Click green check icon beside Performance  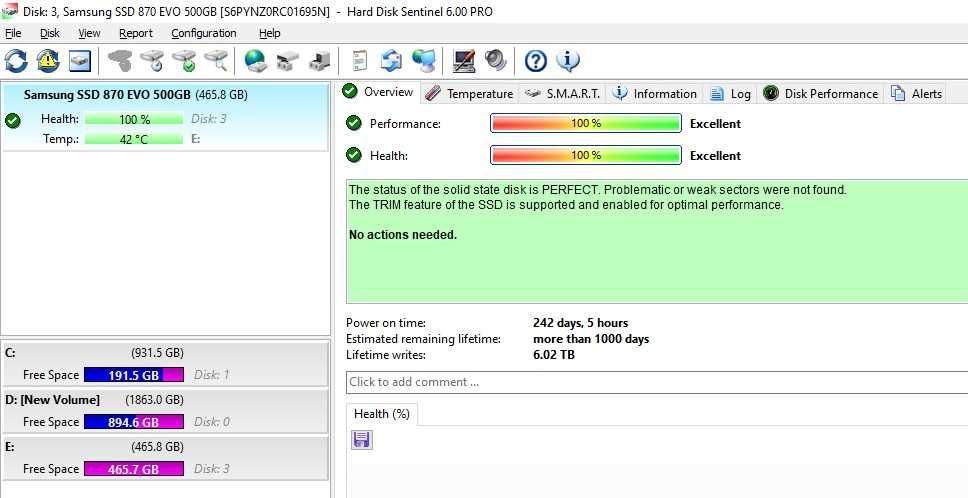click(x=354, y=123)
